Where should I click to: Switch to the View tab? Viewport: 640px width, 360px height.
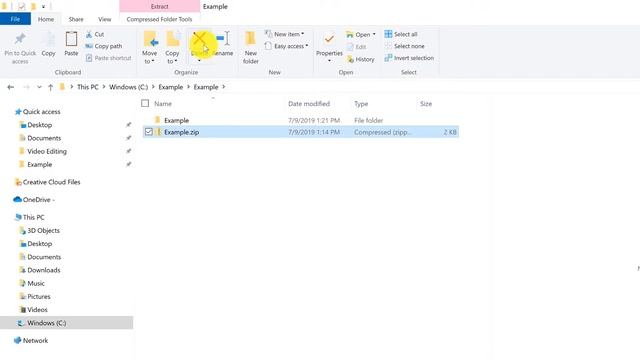(104, 19)
